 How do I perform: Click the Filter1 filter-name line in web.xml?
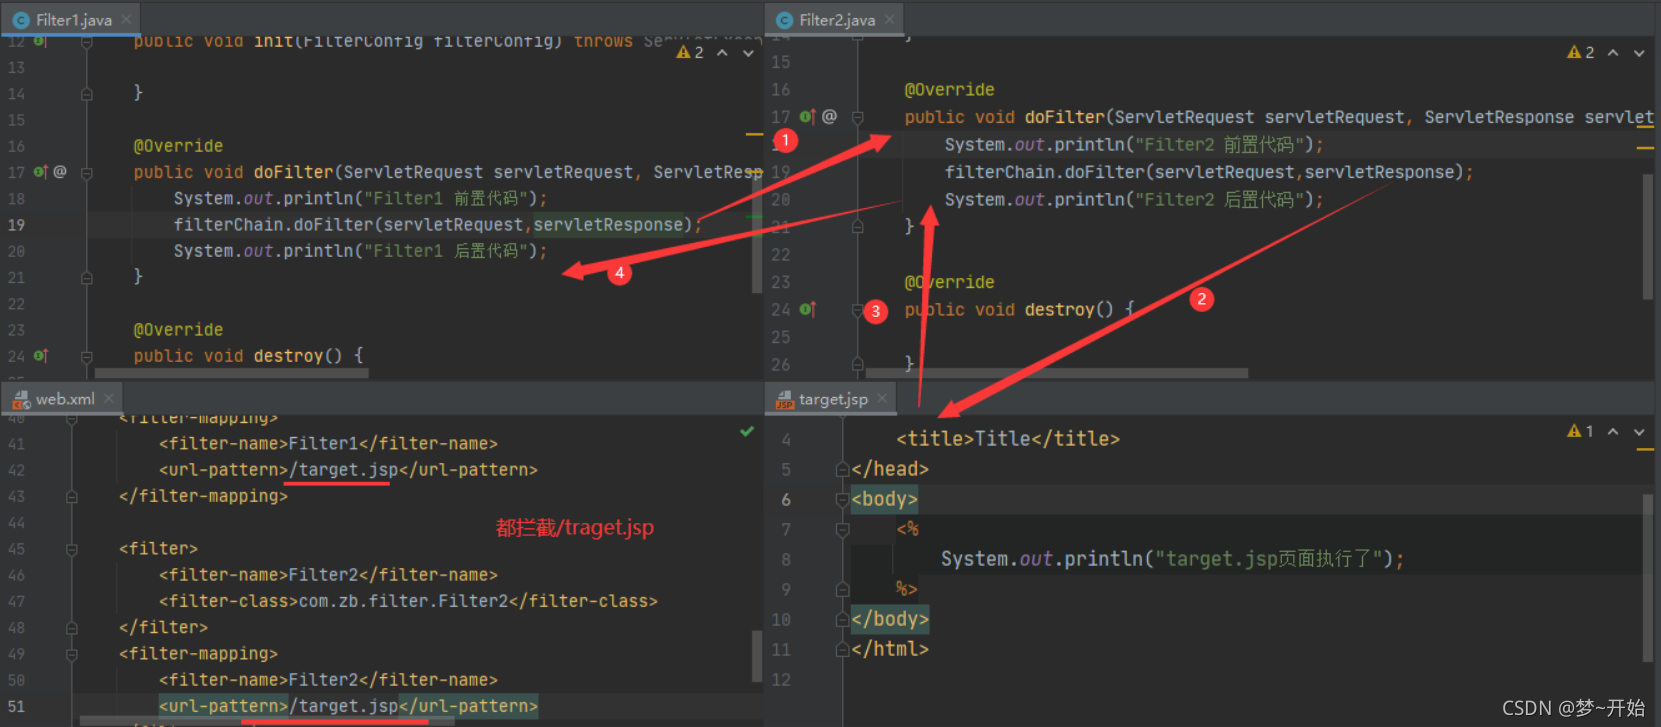(328, 443)
